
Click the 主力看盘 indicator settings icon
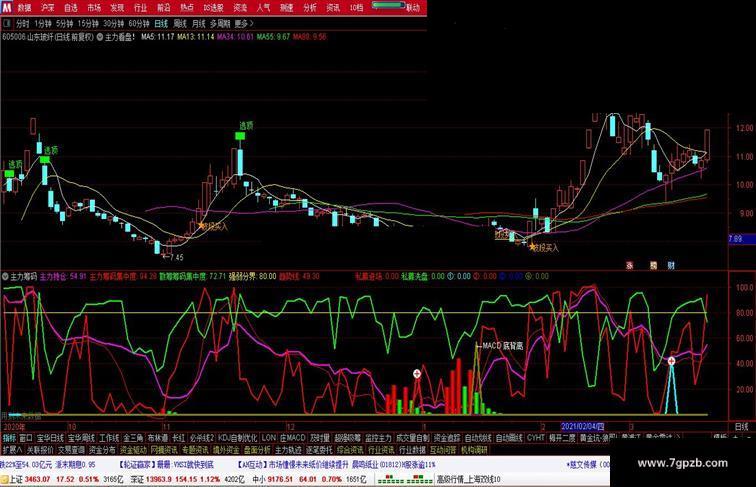coord(100,37)
